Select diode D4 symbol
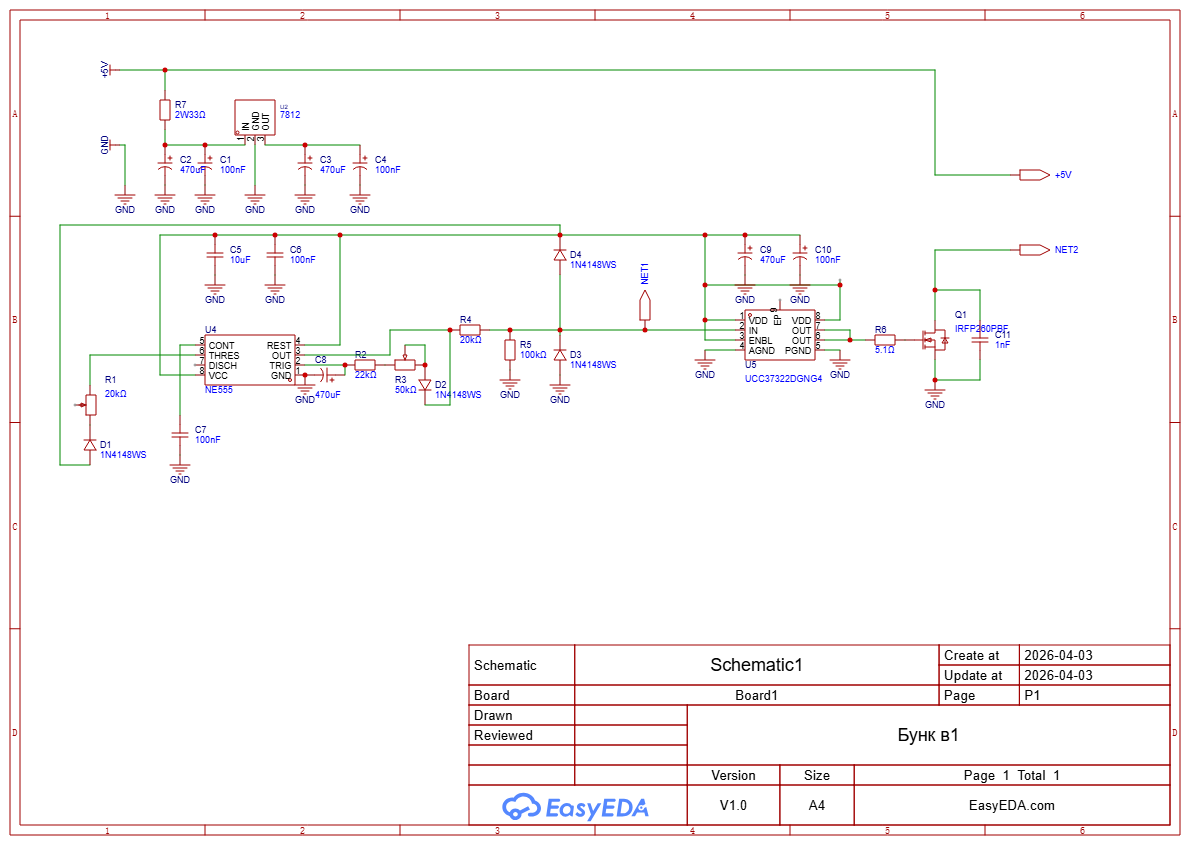1190x845 pixels. coord(560,256)
